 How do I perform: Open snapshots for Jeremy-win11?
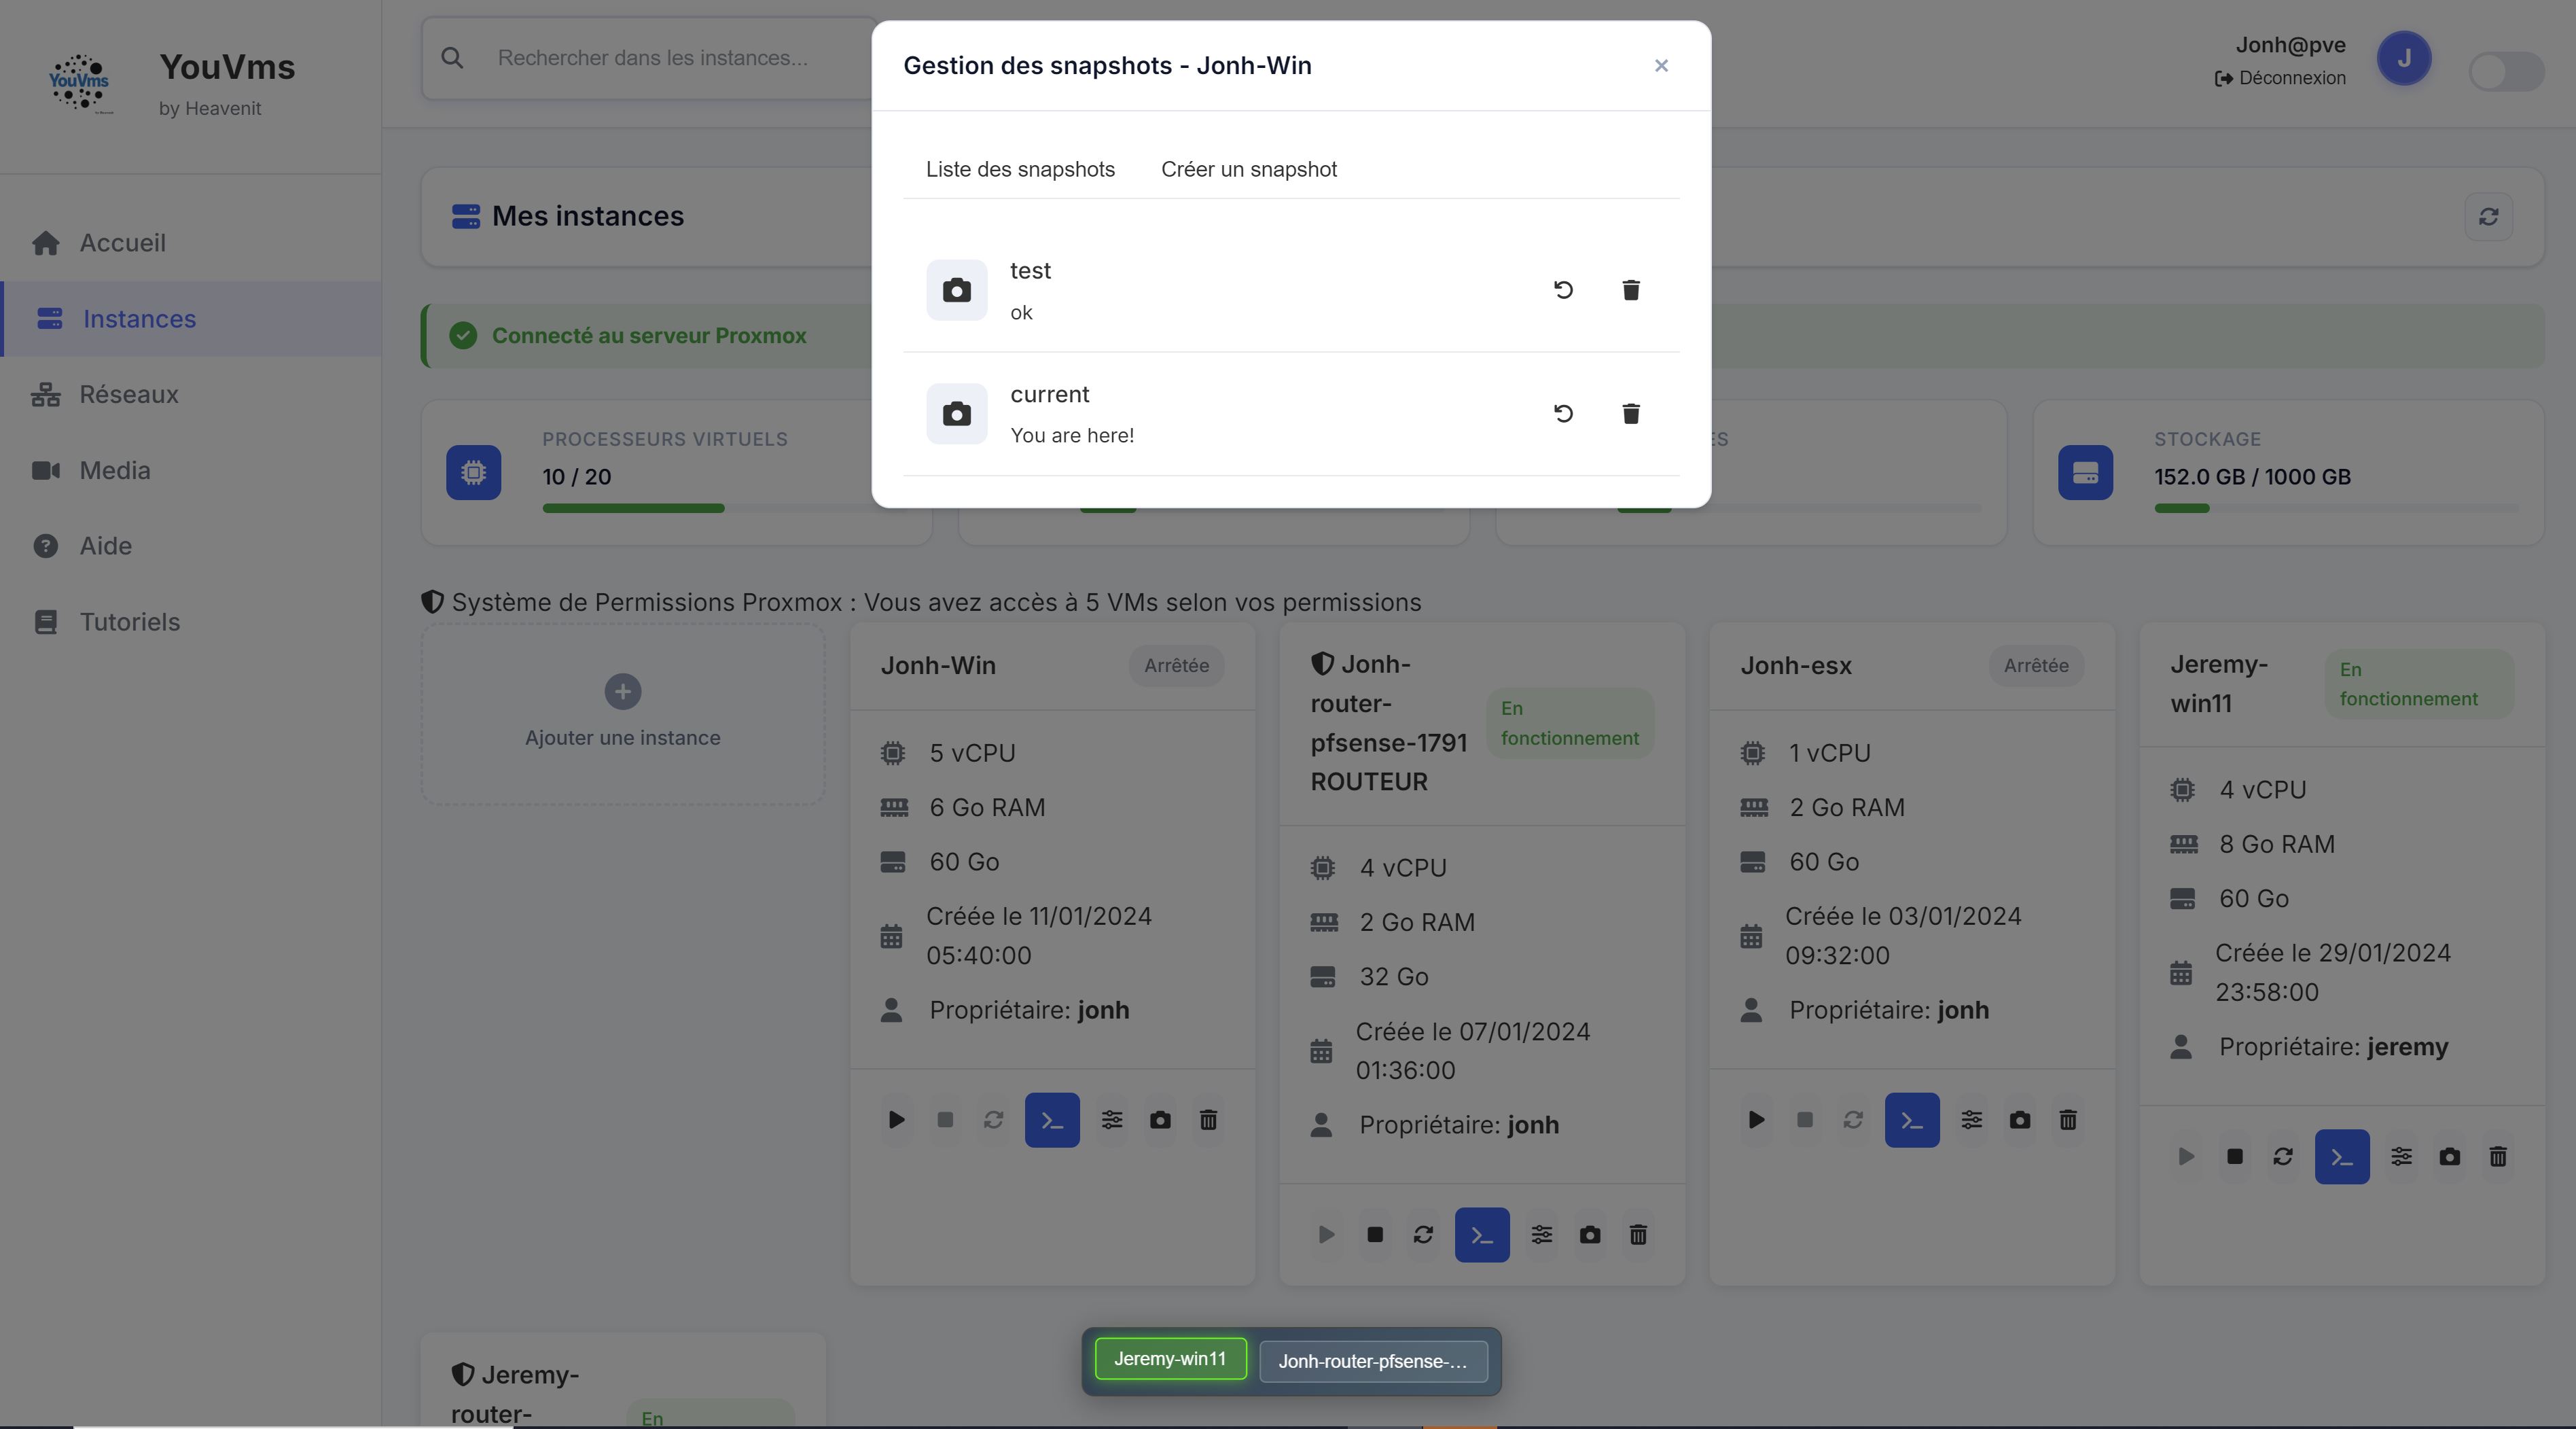[2450, 1157]
